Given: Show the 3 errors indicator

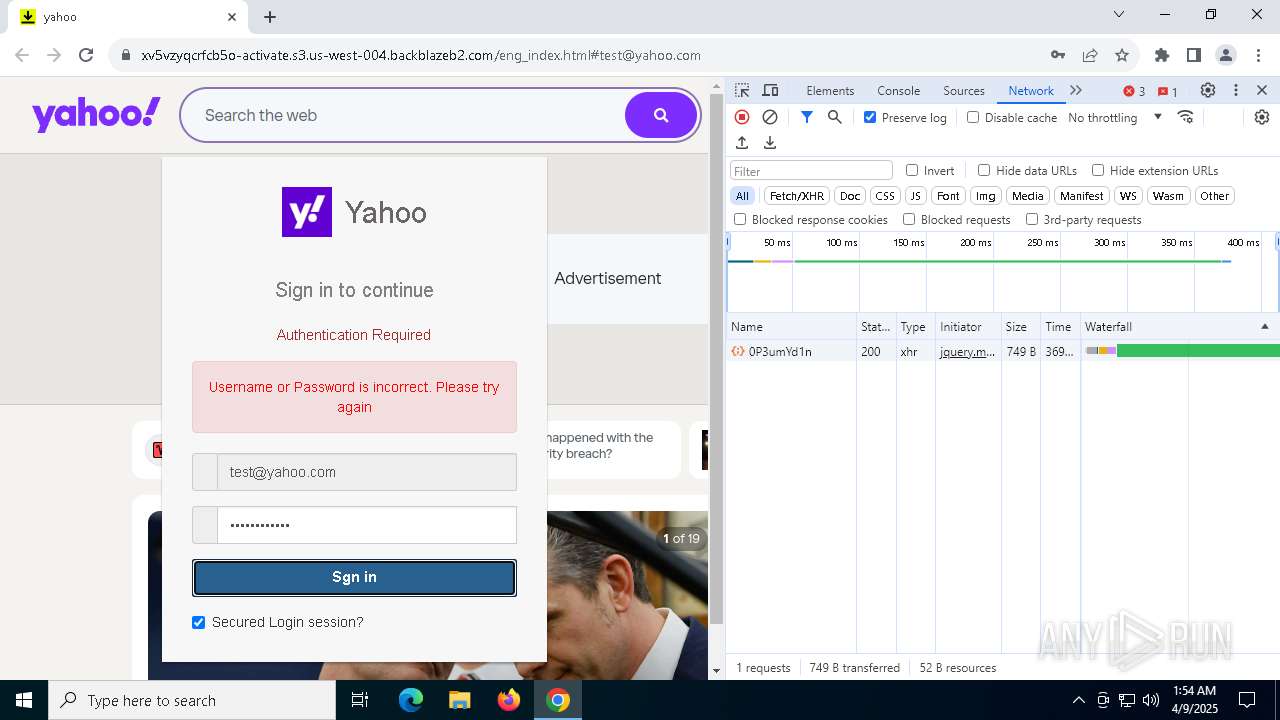Looking at the screenshot, I should tap(1134, 91).
